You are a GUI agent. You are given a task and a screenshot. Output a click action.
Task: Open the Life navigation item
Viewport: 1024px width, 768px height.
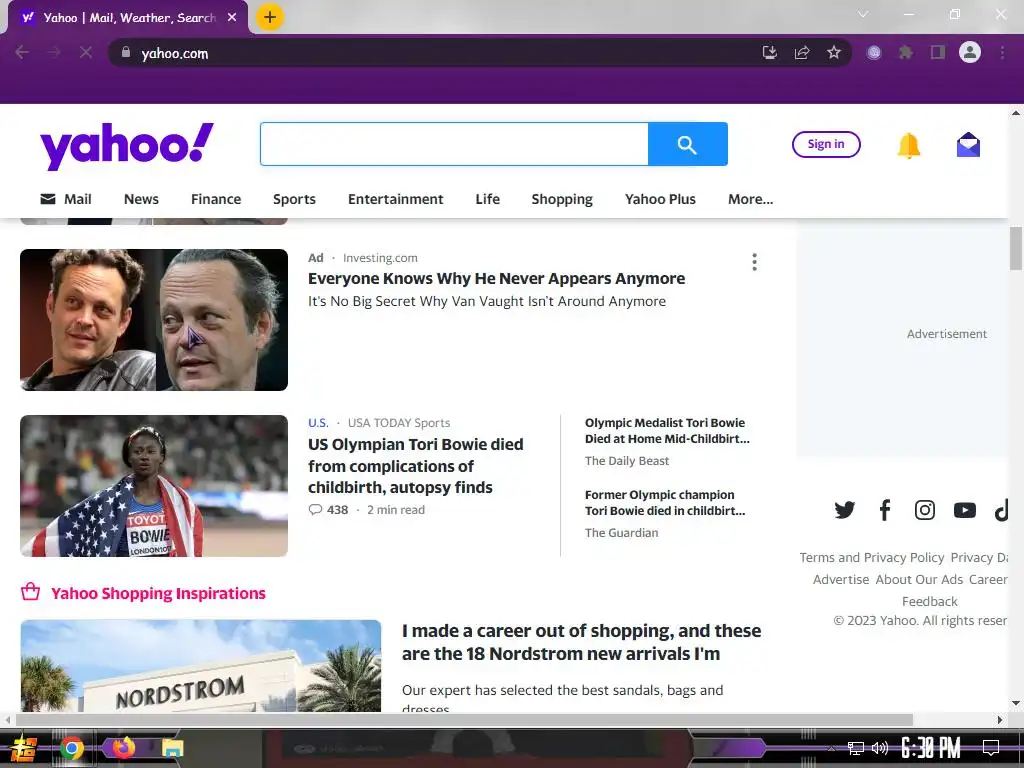click(x=487, y=199)
